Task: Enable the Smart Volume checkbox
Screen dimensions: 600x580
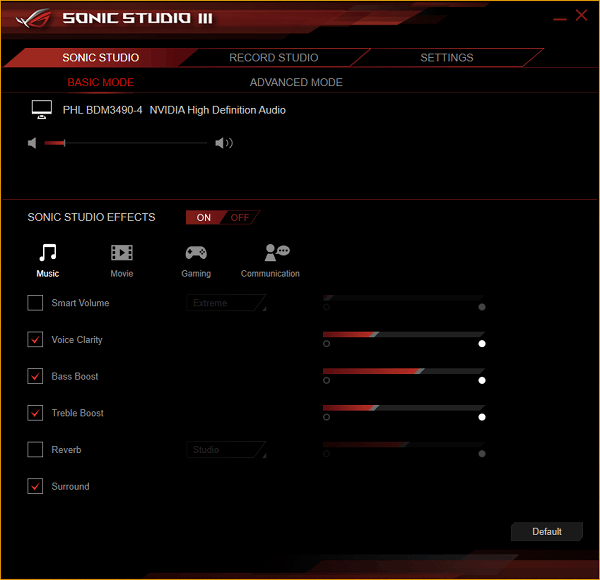Action: tap(35, 303)
